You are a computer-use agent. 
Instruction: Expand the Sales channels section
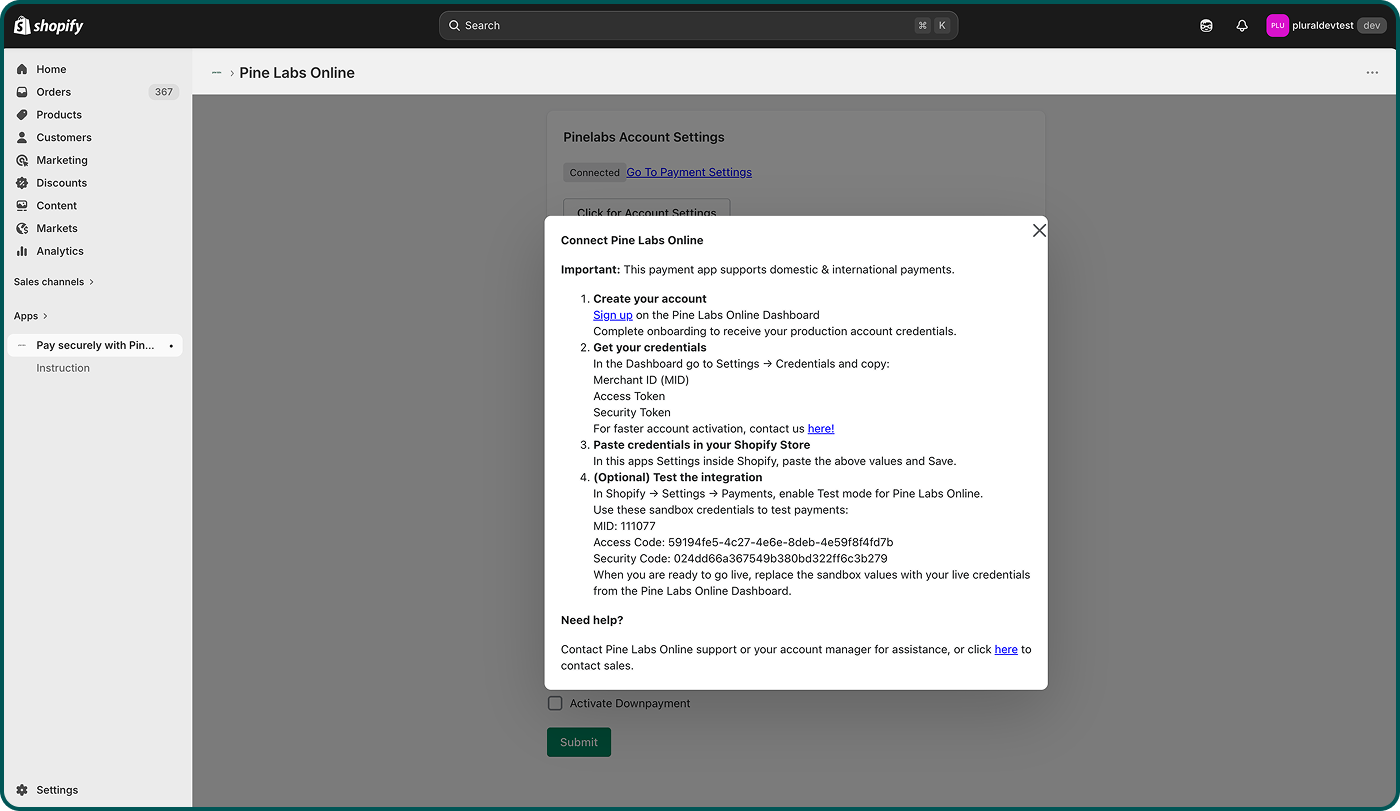click(54, 282)
